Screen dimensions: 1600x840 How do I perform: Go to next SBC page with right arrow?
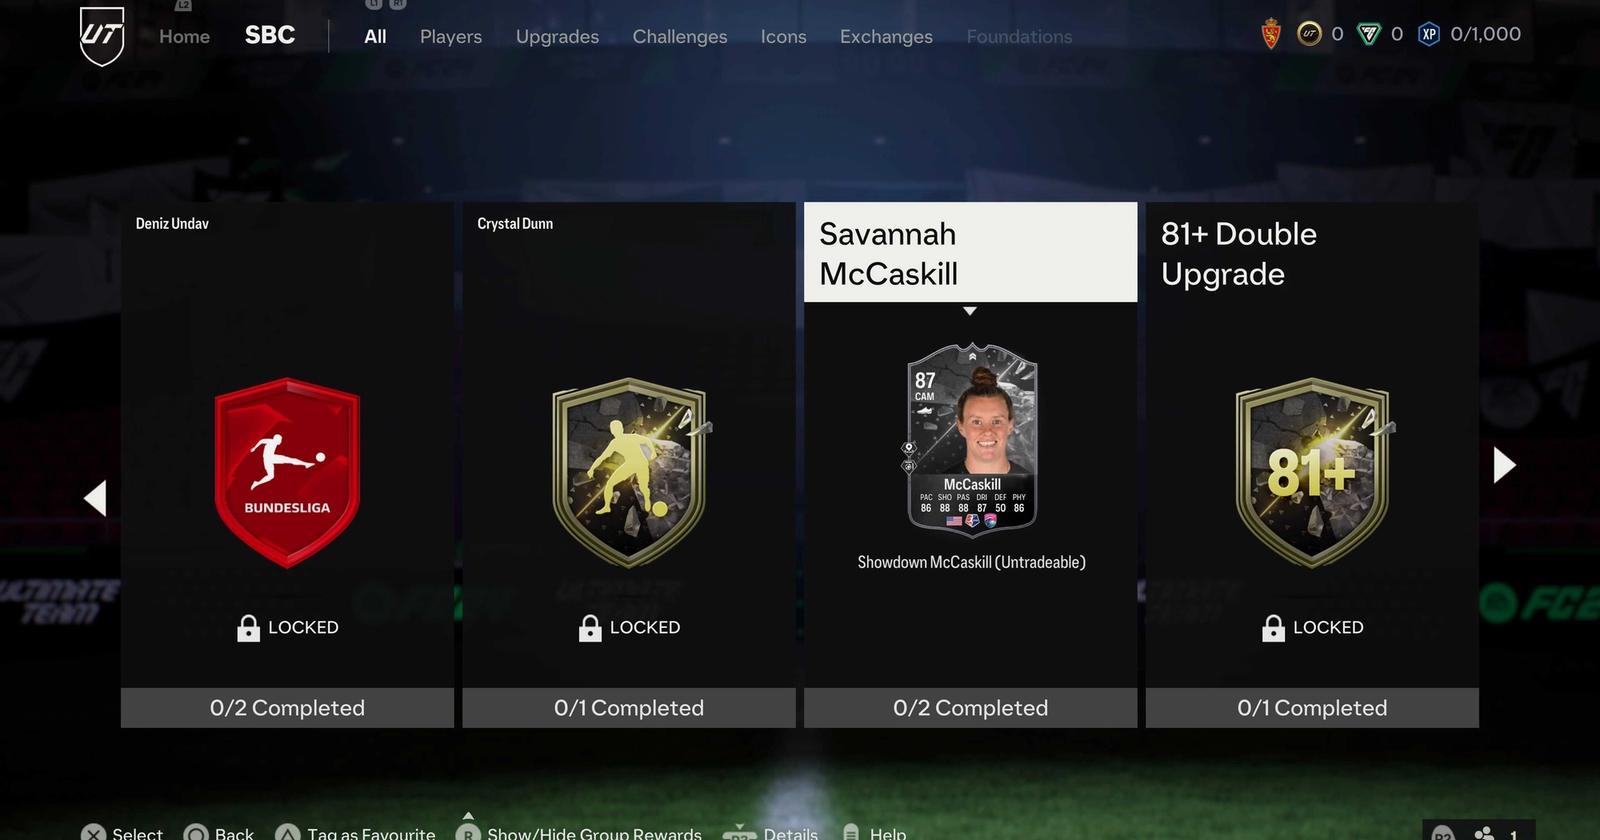click(x=1504, y=465)
